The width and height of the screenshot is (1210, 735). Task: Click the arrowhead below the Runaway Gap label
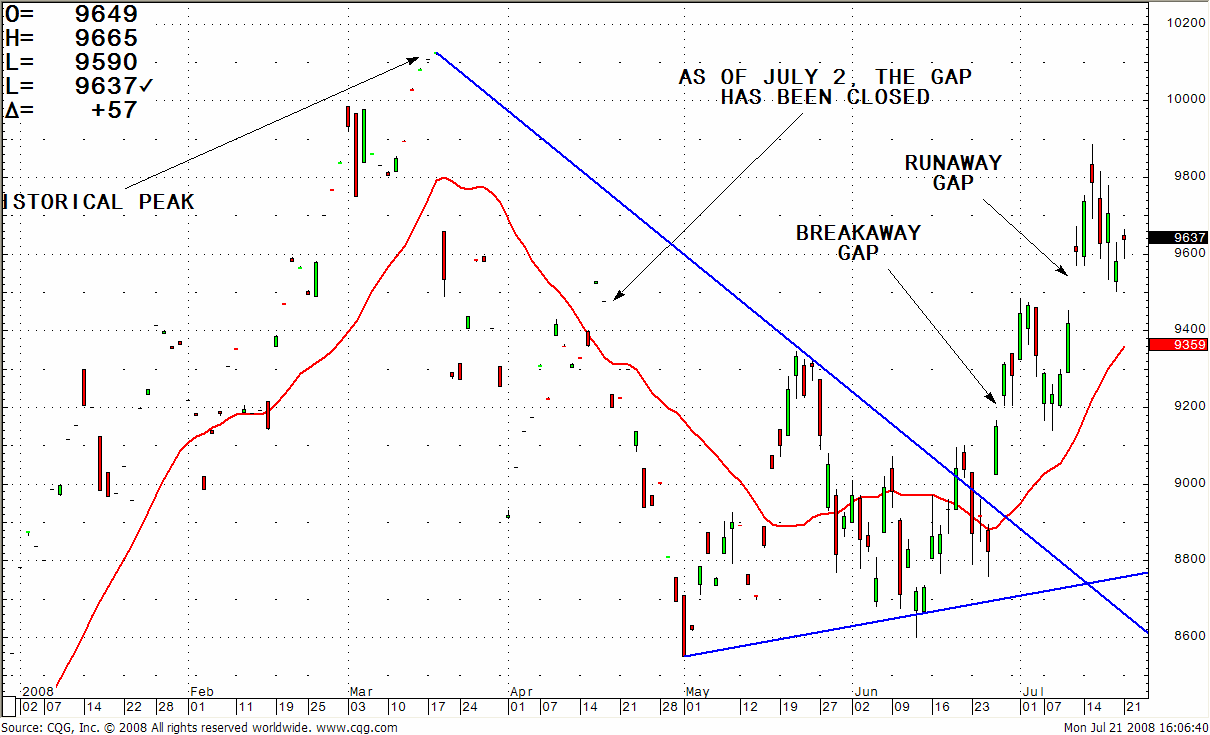click(1063, 270)
